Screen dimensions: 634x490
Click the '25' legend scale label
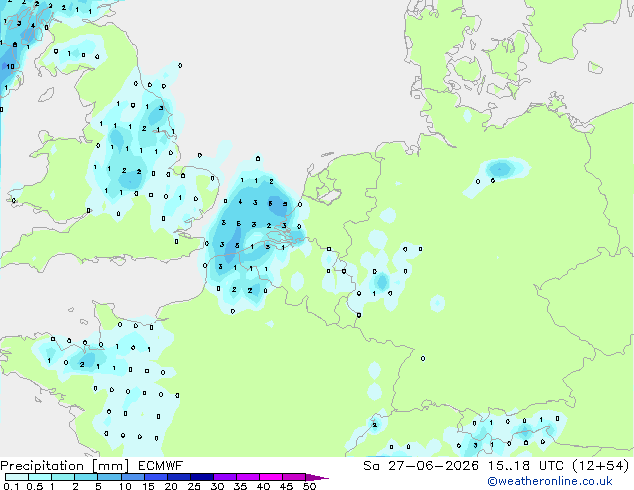point(194,486)
